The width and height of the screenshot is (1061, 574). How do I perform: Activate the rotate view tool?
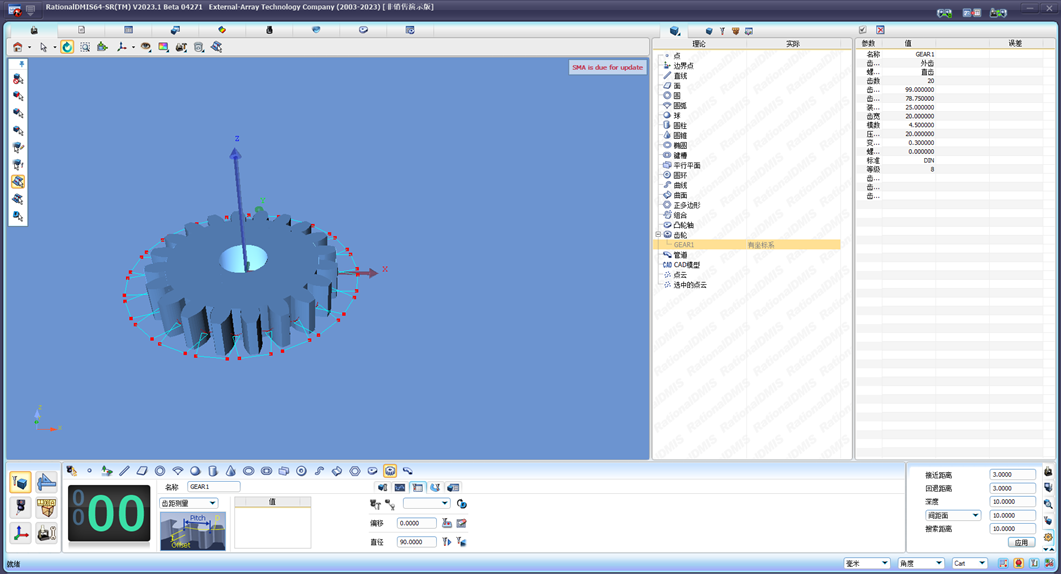[x=67, y=47]
